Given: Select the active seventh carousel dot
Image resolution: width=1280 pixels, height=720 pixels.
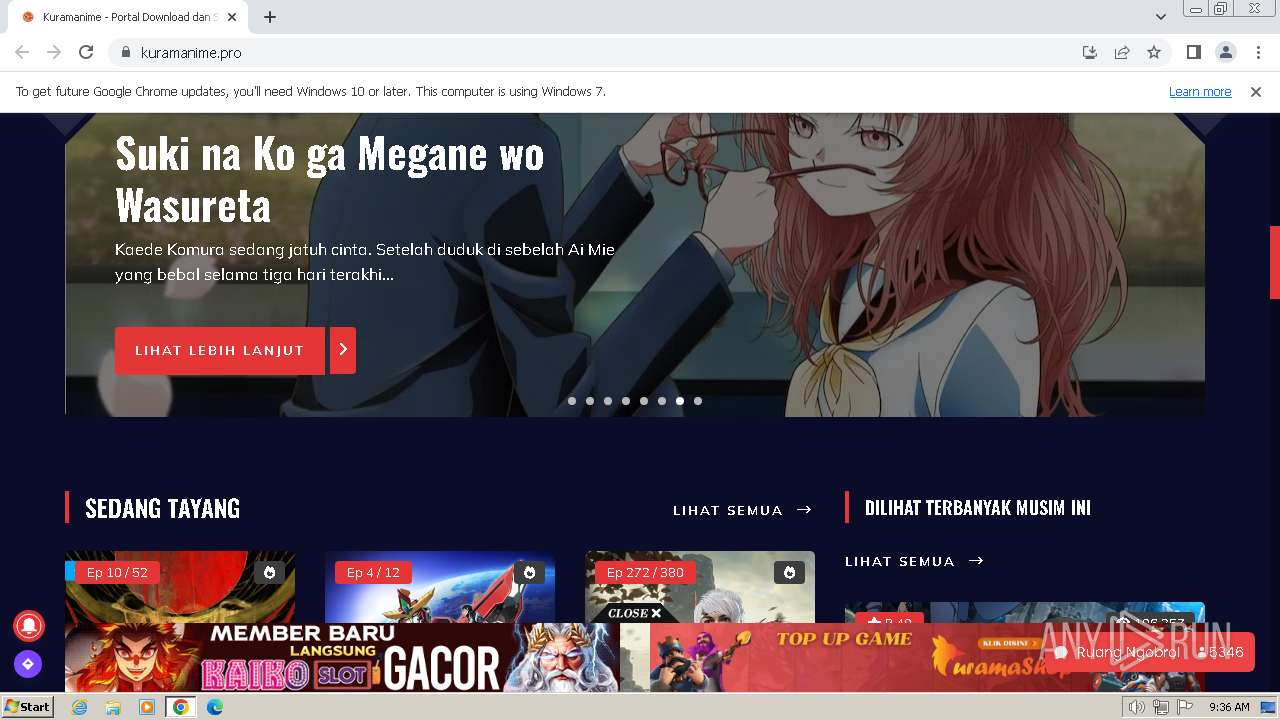Looking at the screenshot, I should point(680,401).
